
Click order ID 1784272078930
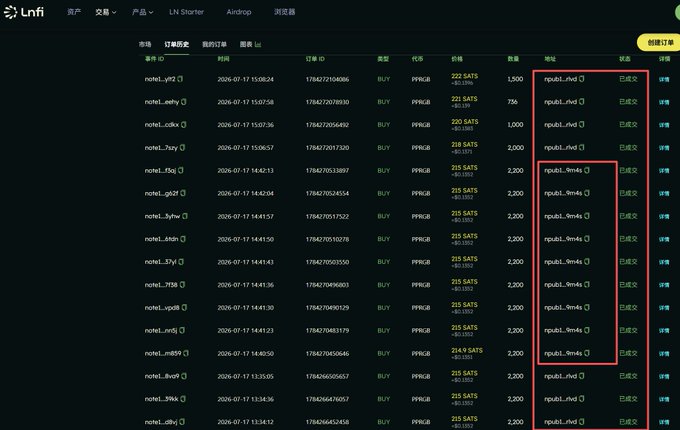click(327, 102)
